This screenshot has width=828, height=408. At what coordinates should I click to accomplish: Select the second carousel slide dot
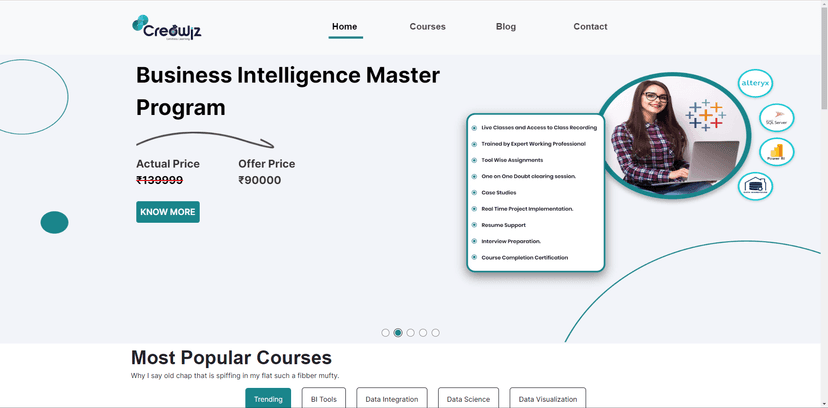[398, 333]
